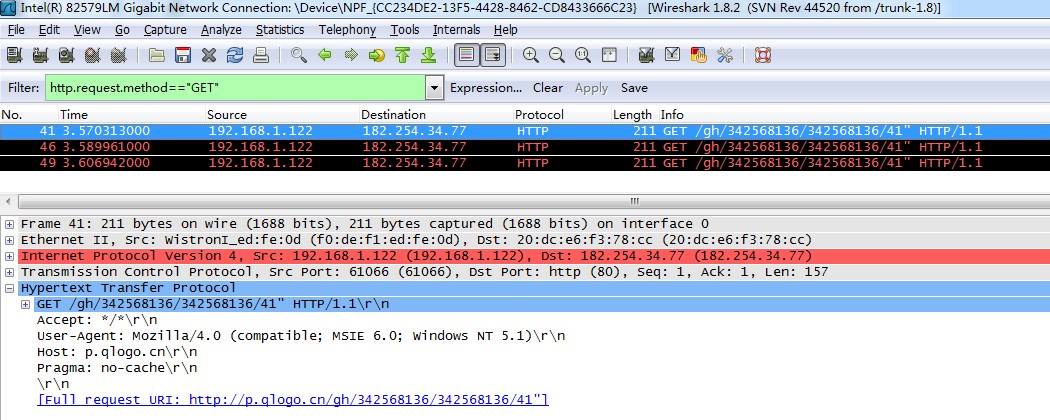
Task: Restart the running capture icon
Action: pos(119,55)
